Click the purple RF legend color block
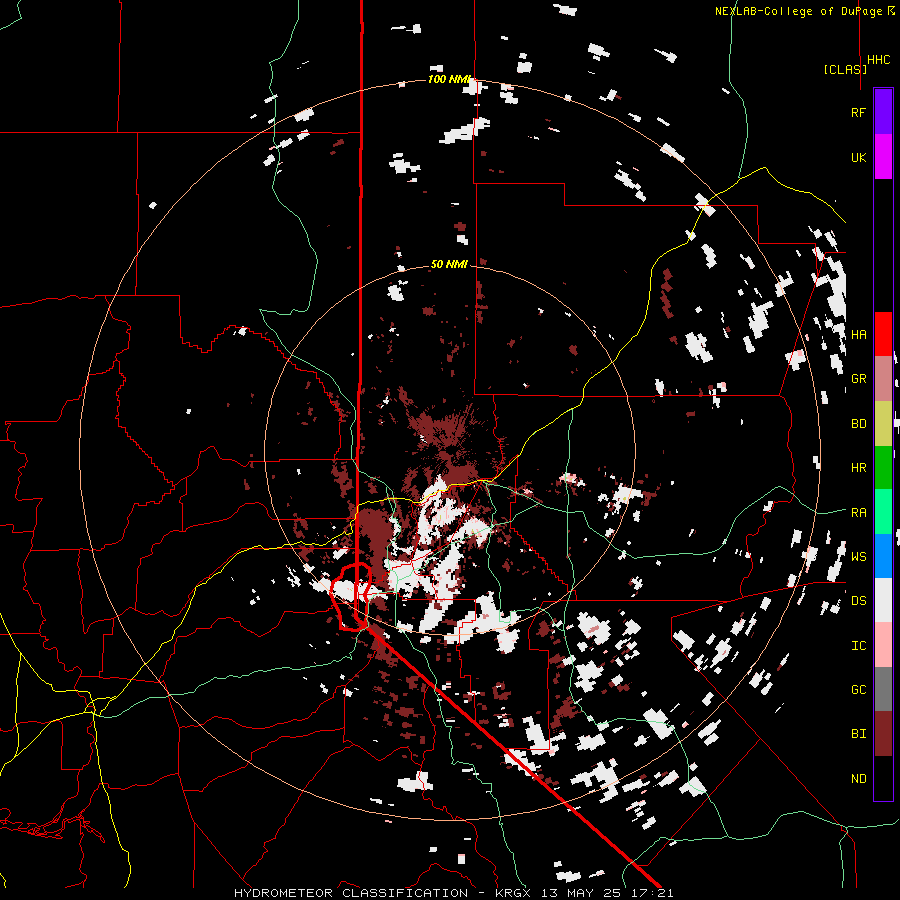The image size is (900, 900). point(883,112)
